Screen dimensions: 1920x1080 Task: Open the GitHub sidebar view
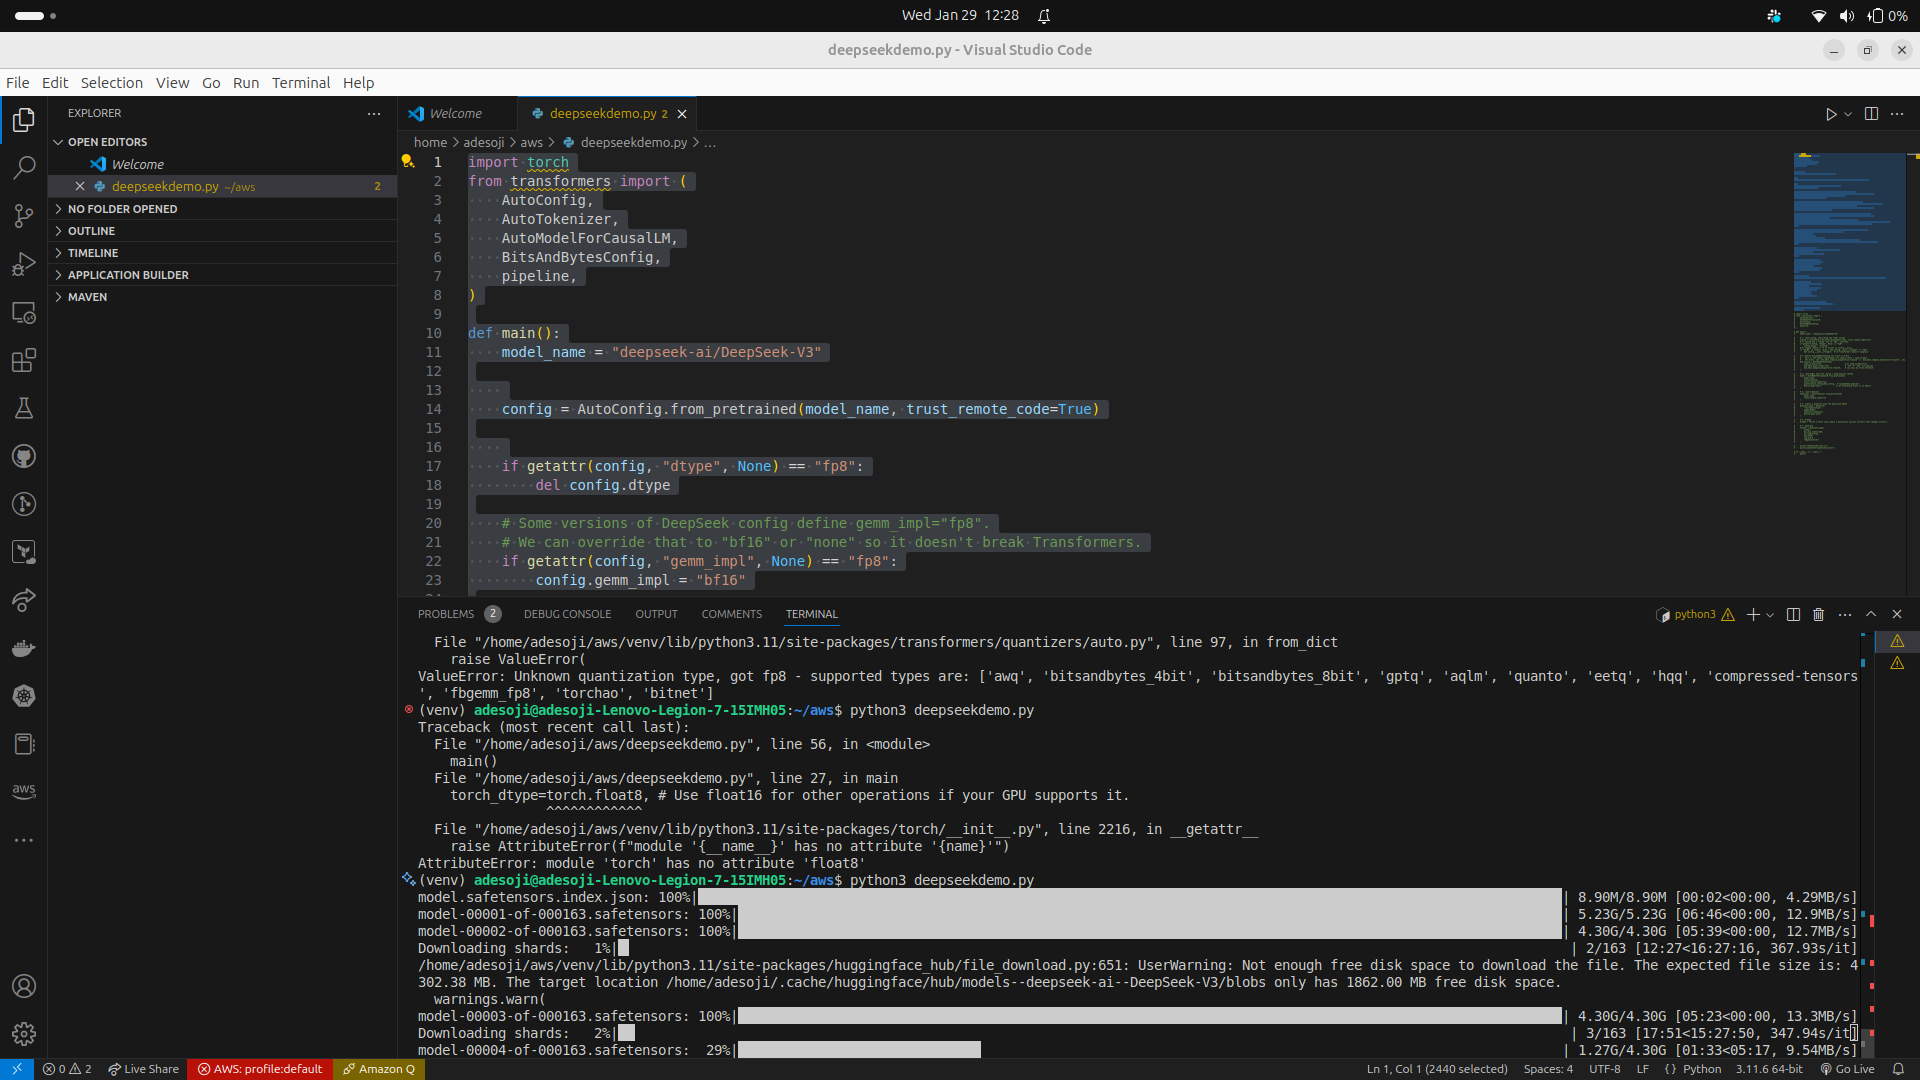(24, 456)
